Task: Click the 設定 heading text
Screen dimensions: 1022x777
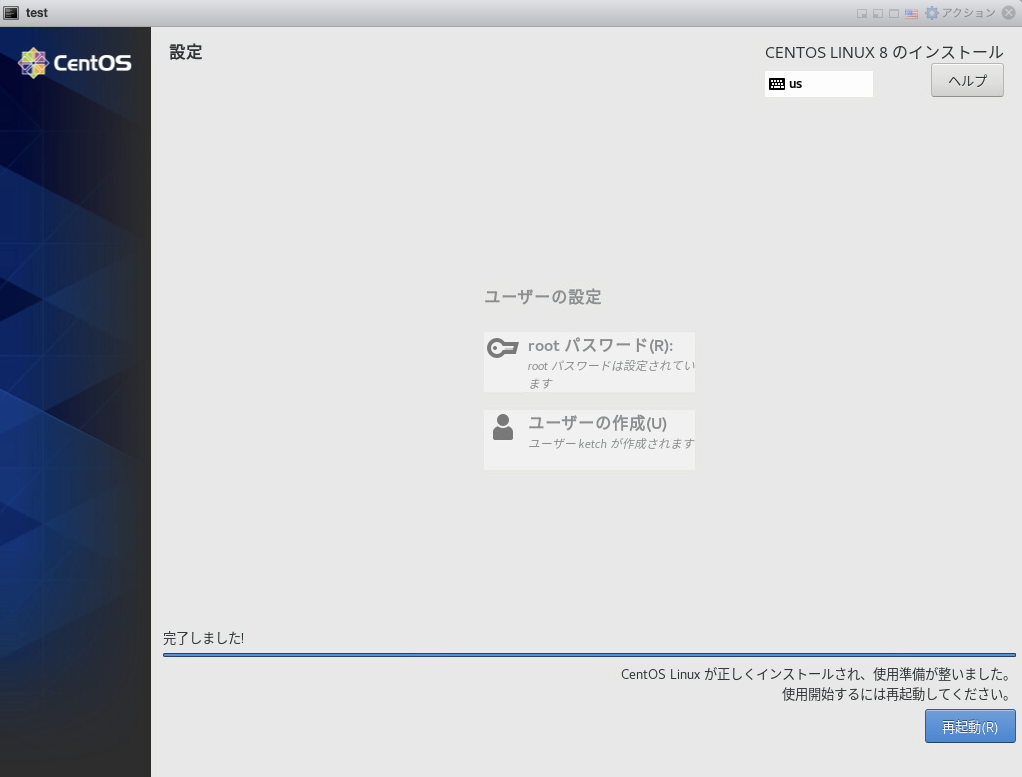Action: 186,52
